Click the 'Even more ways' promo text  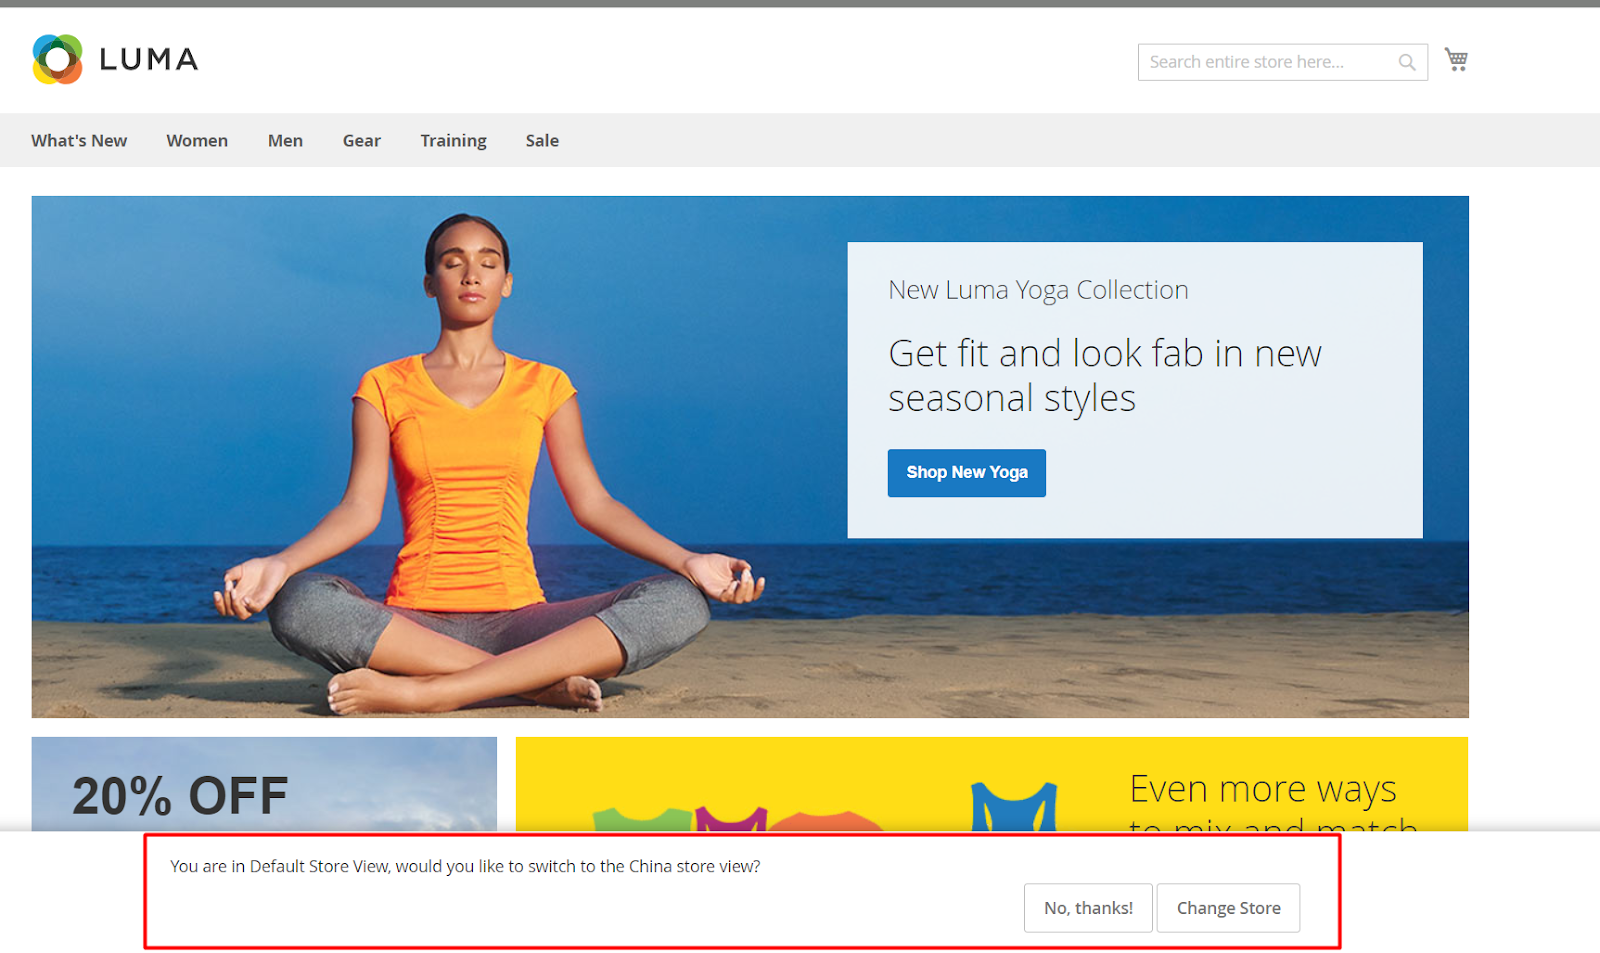point(1263,789)
